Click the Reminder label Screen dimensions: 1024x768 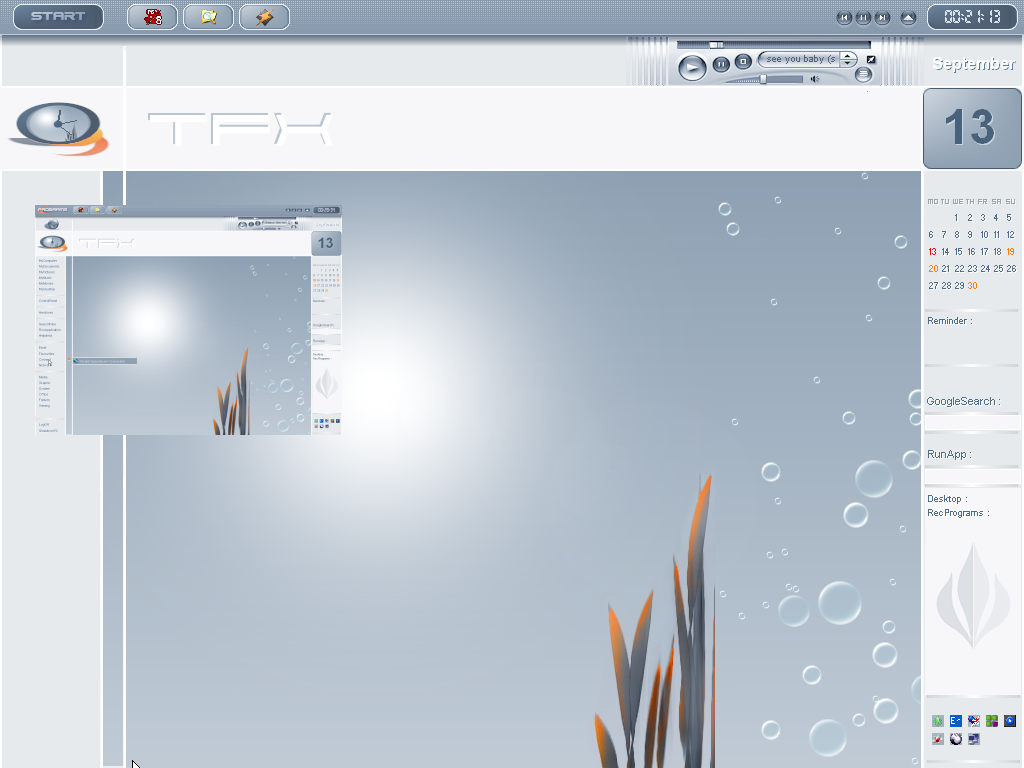950,321
